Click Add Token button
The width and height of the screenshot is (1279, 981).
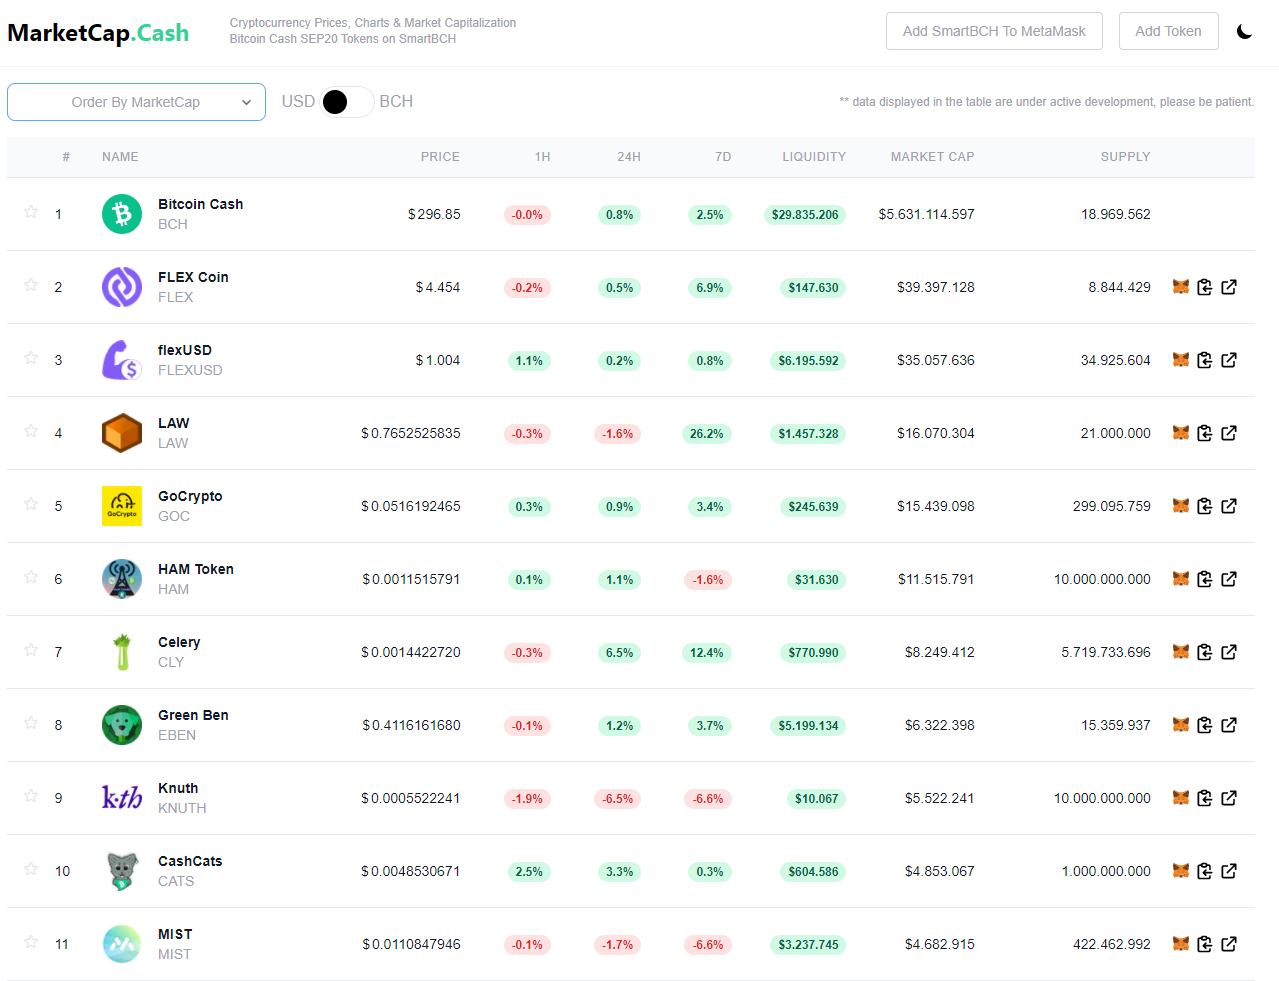[1168, 31]
